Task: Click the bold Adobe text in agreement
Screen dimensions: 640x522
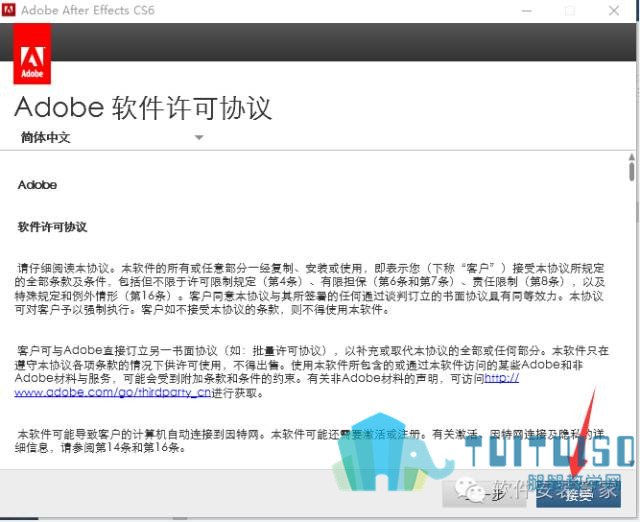Action: (x=37, y=185)
